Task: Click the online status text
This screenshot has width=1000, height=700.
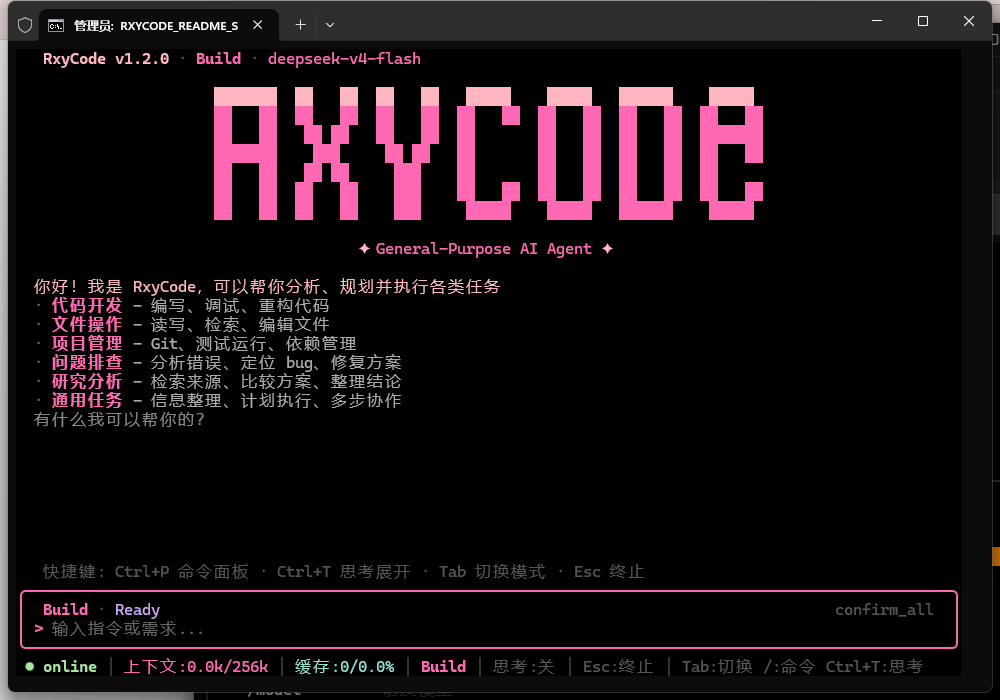Action: click(70, 667)
